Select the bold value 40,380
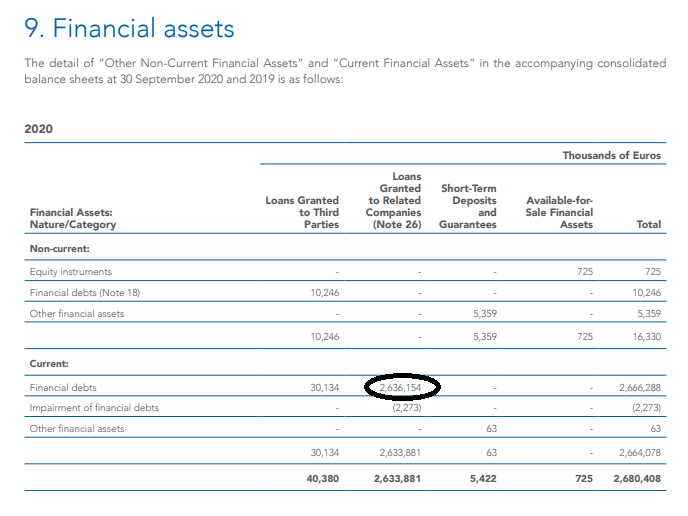The image size is (688, 516). [x=322, y=479]
